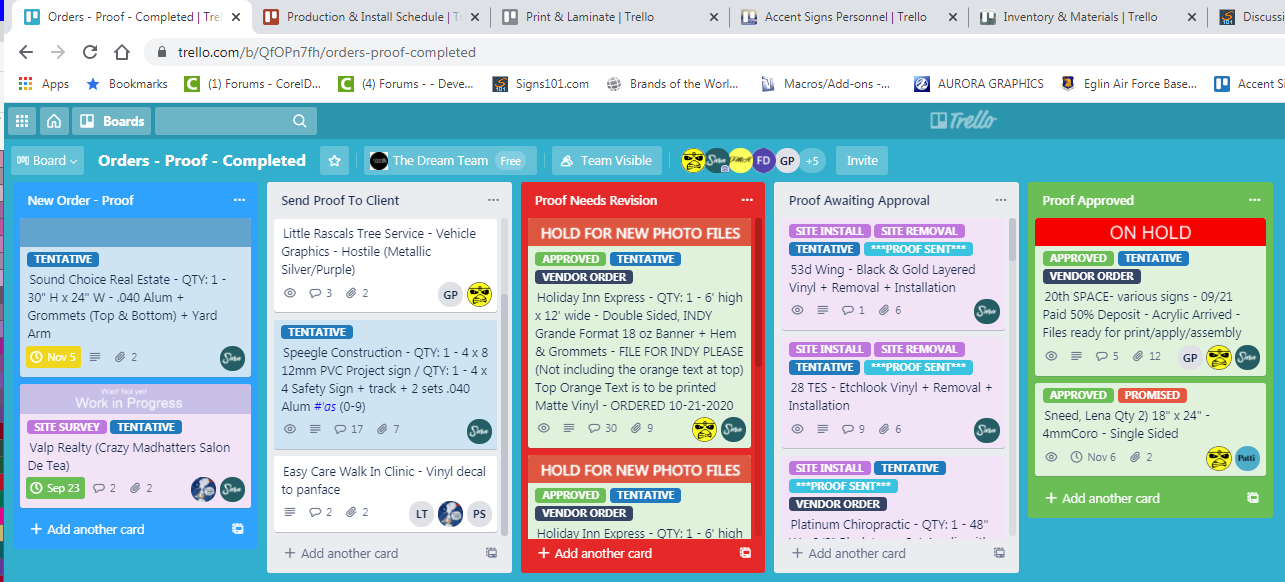Image resolution: width=1285 pixels, height=582 pixels.
Task: Click watch eye icon on 20th SPACE card
Action: tap(1051, 356)
